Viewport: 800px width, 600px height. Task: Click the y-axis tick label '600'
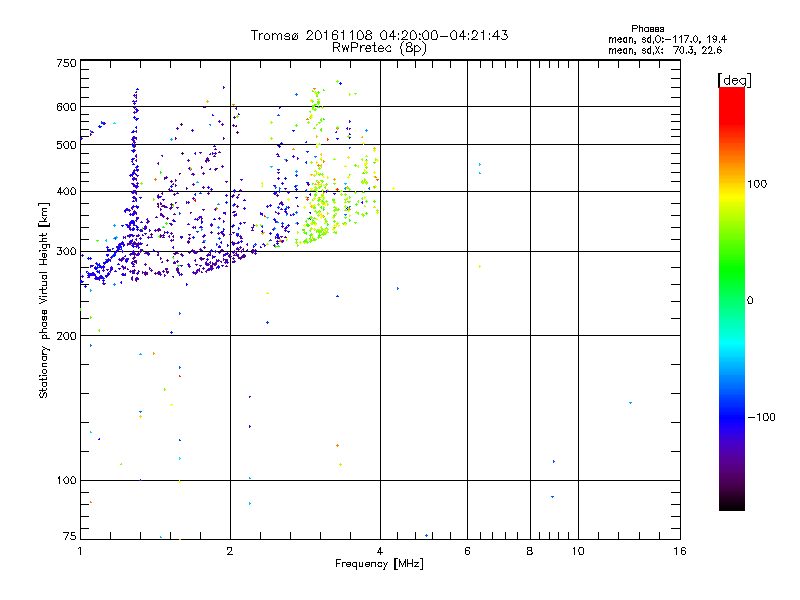66,107
